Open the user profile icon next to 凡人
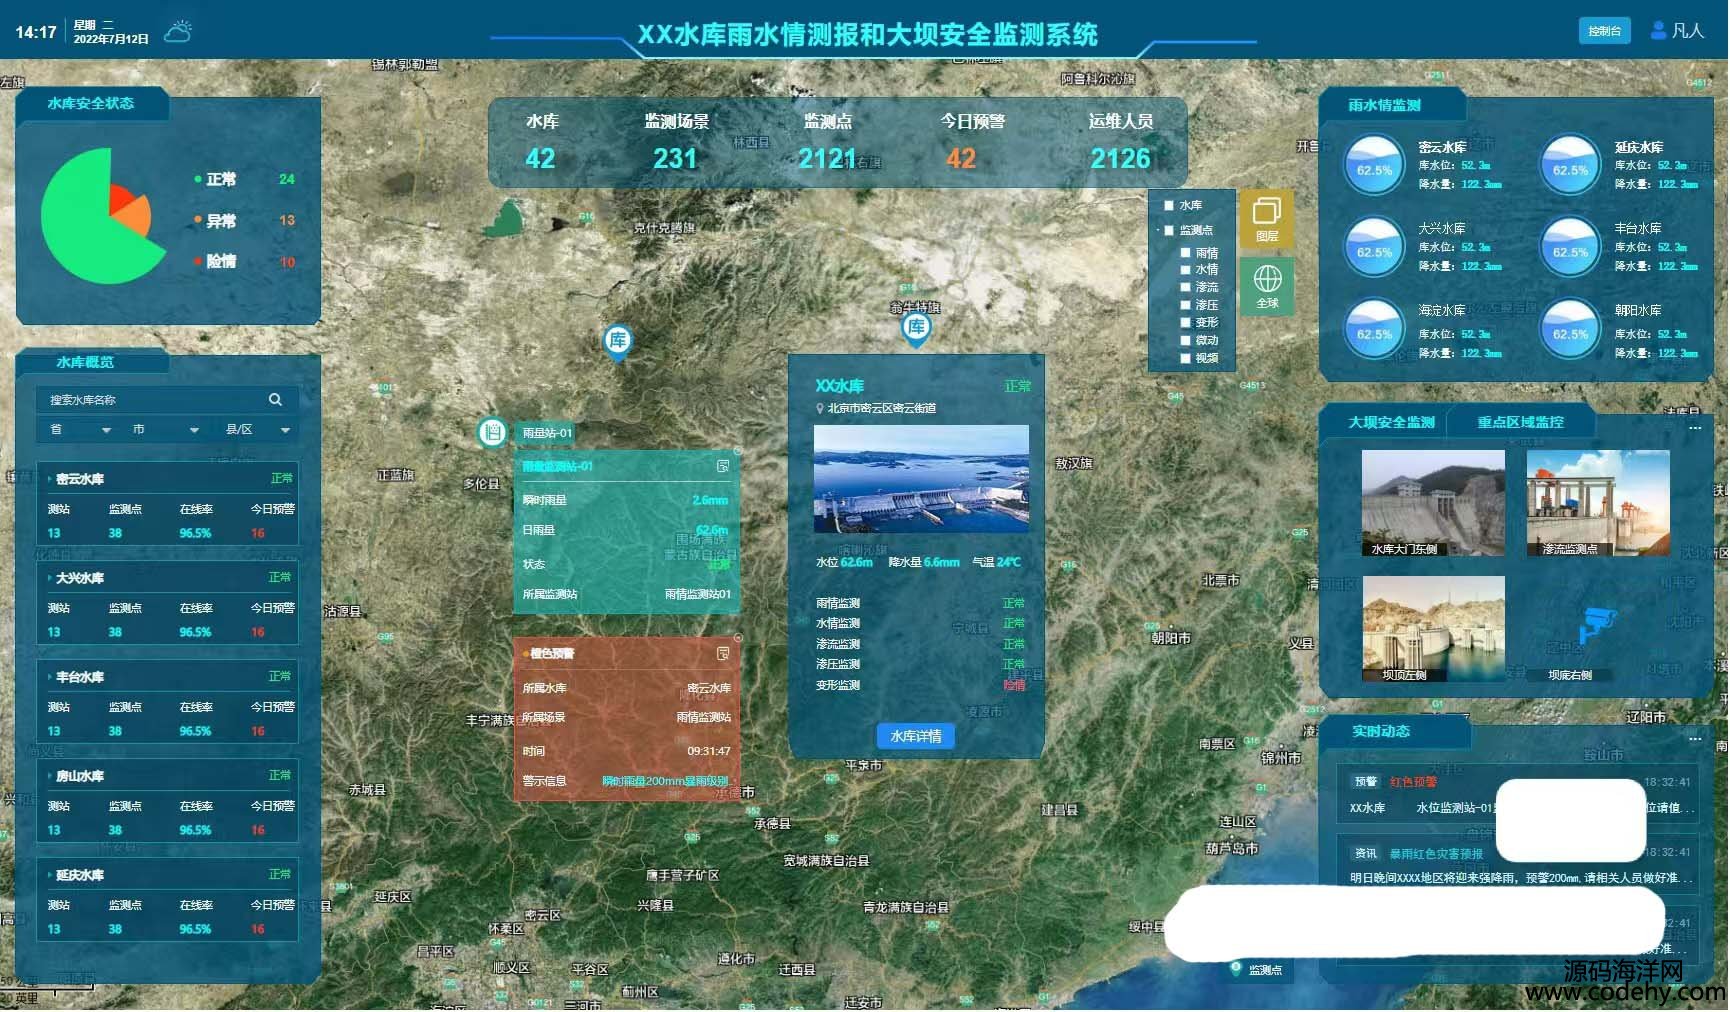 tap(1658, 30)
